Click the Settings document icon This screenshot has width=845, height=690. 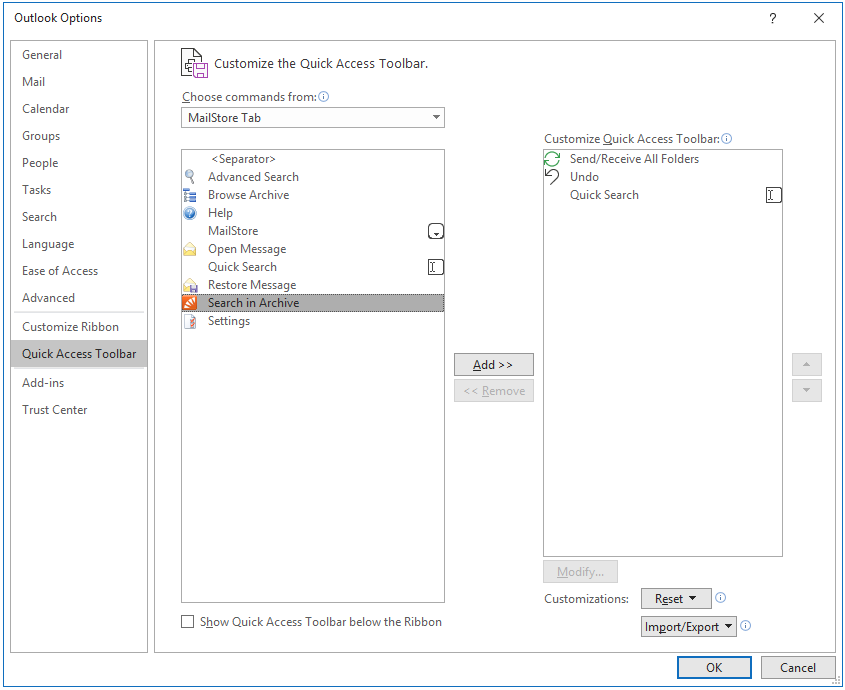tap(190, 321)
